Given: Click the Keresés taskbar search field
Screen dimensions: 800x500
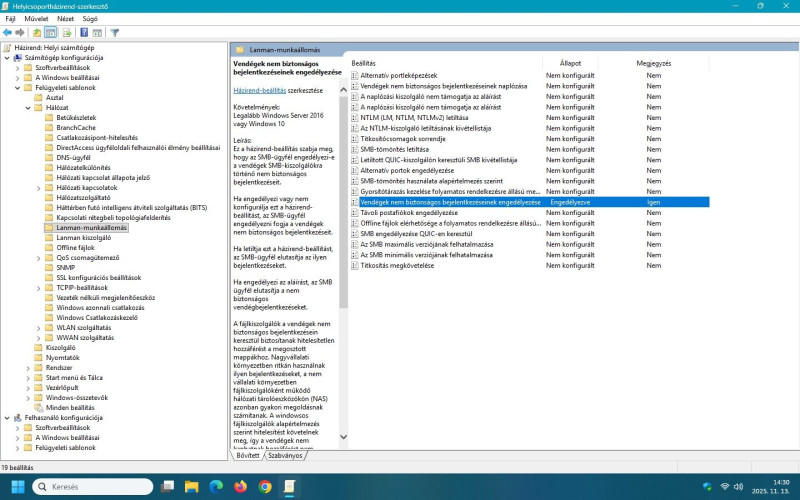Looking at the screenshot, I should 92,486.
